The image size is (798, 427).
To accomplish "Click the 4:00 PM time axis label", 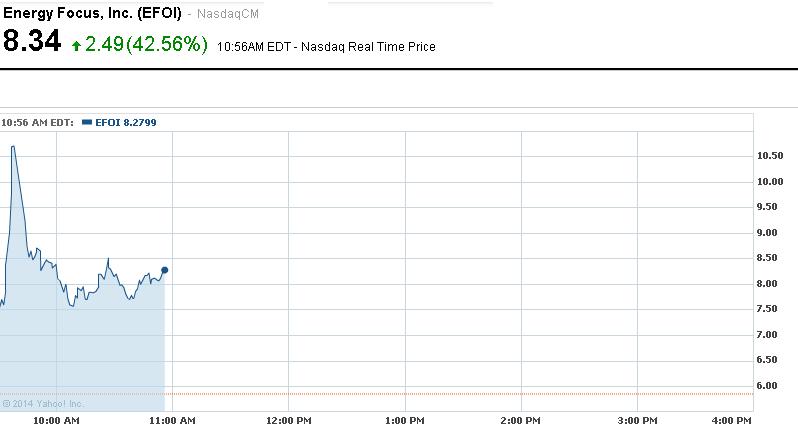I will (751, 420).
